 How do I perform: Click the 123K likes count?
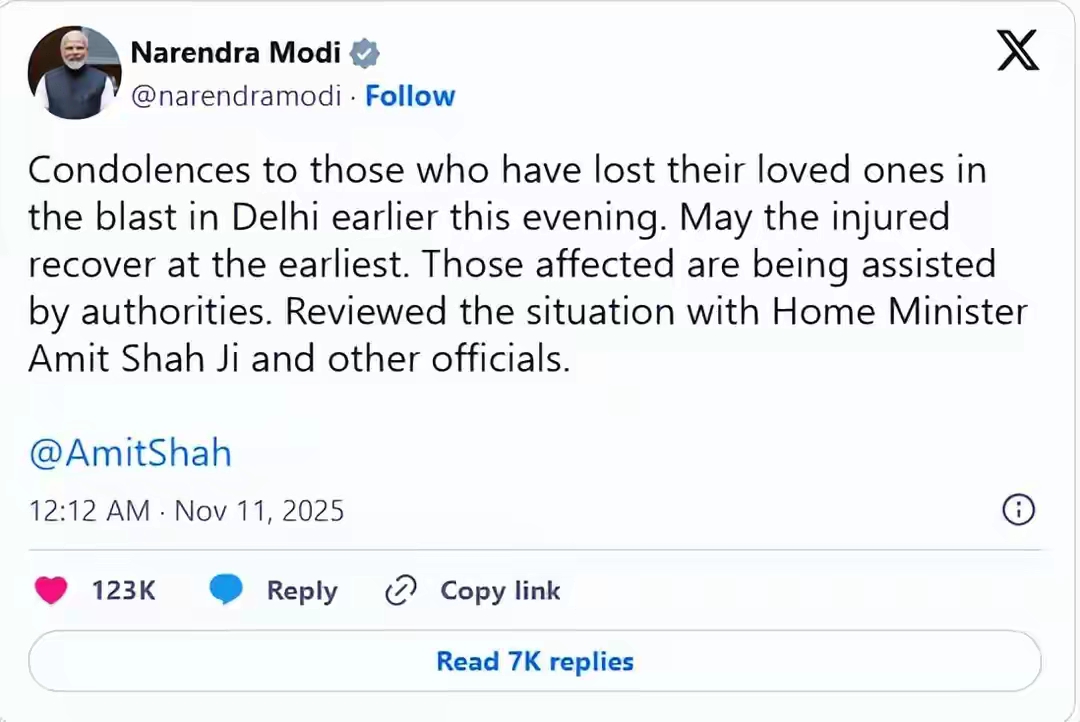coord(124,591)
